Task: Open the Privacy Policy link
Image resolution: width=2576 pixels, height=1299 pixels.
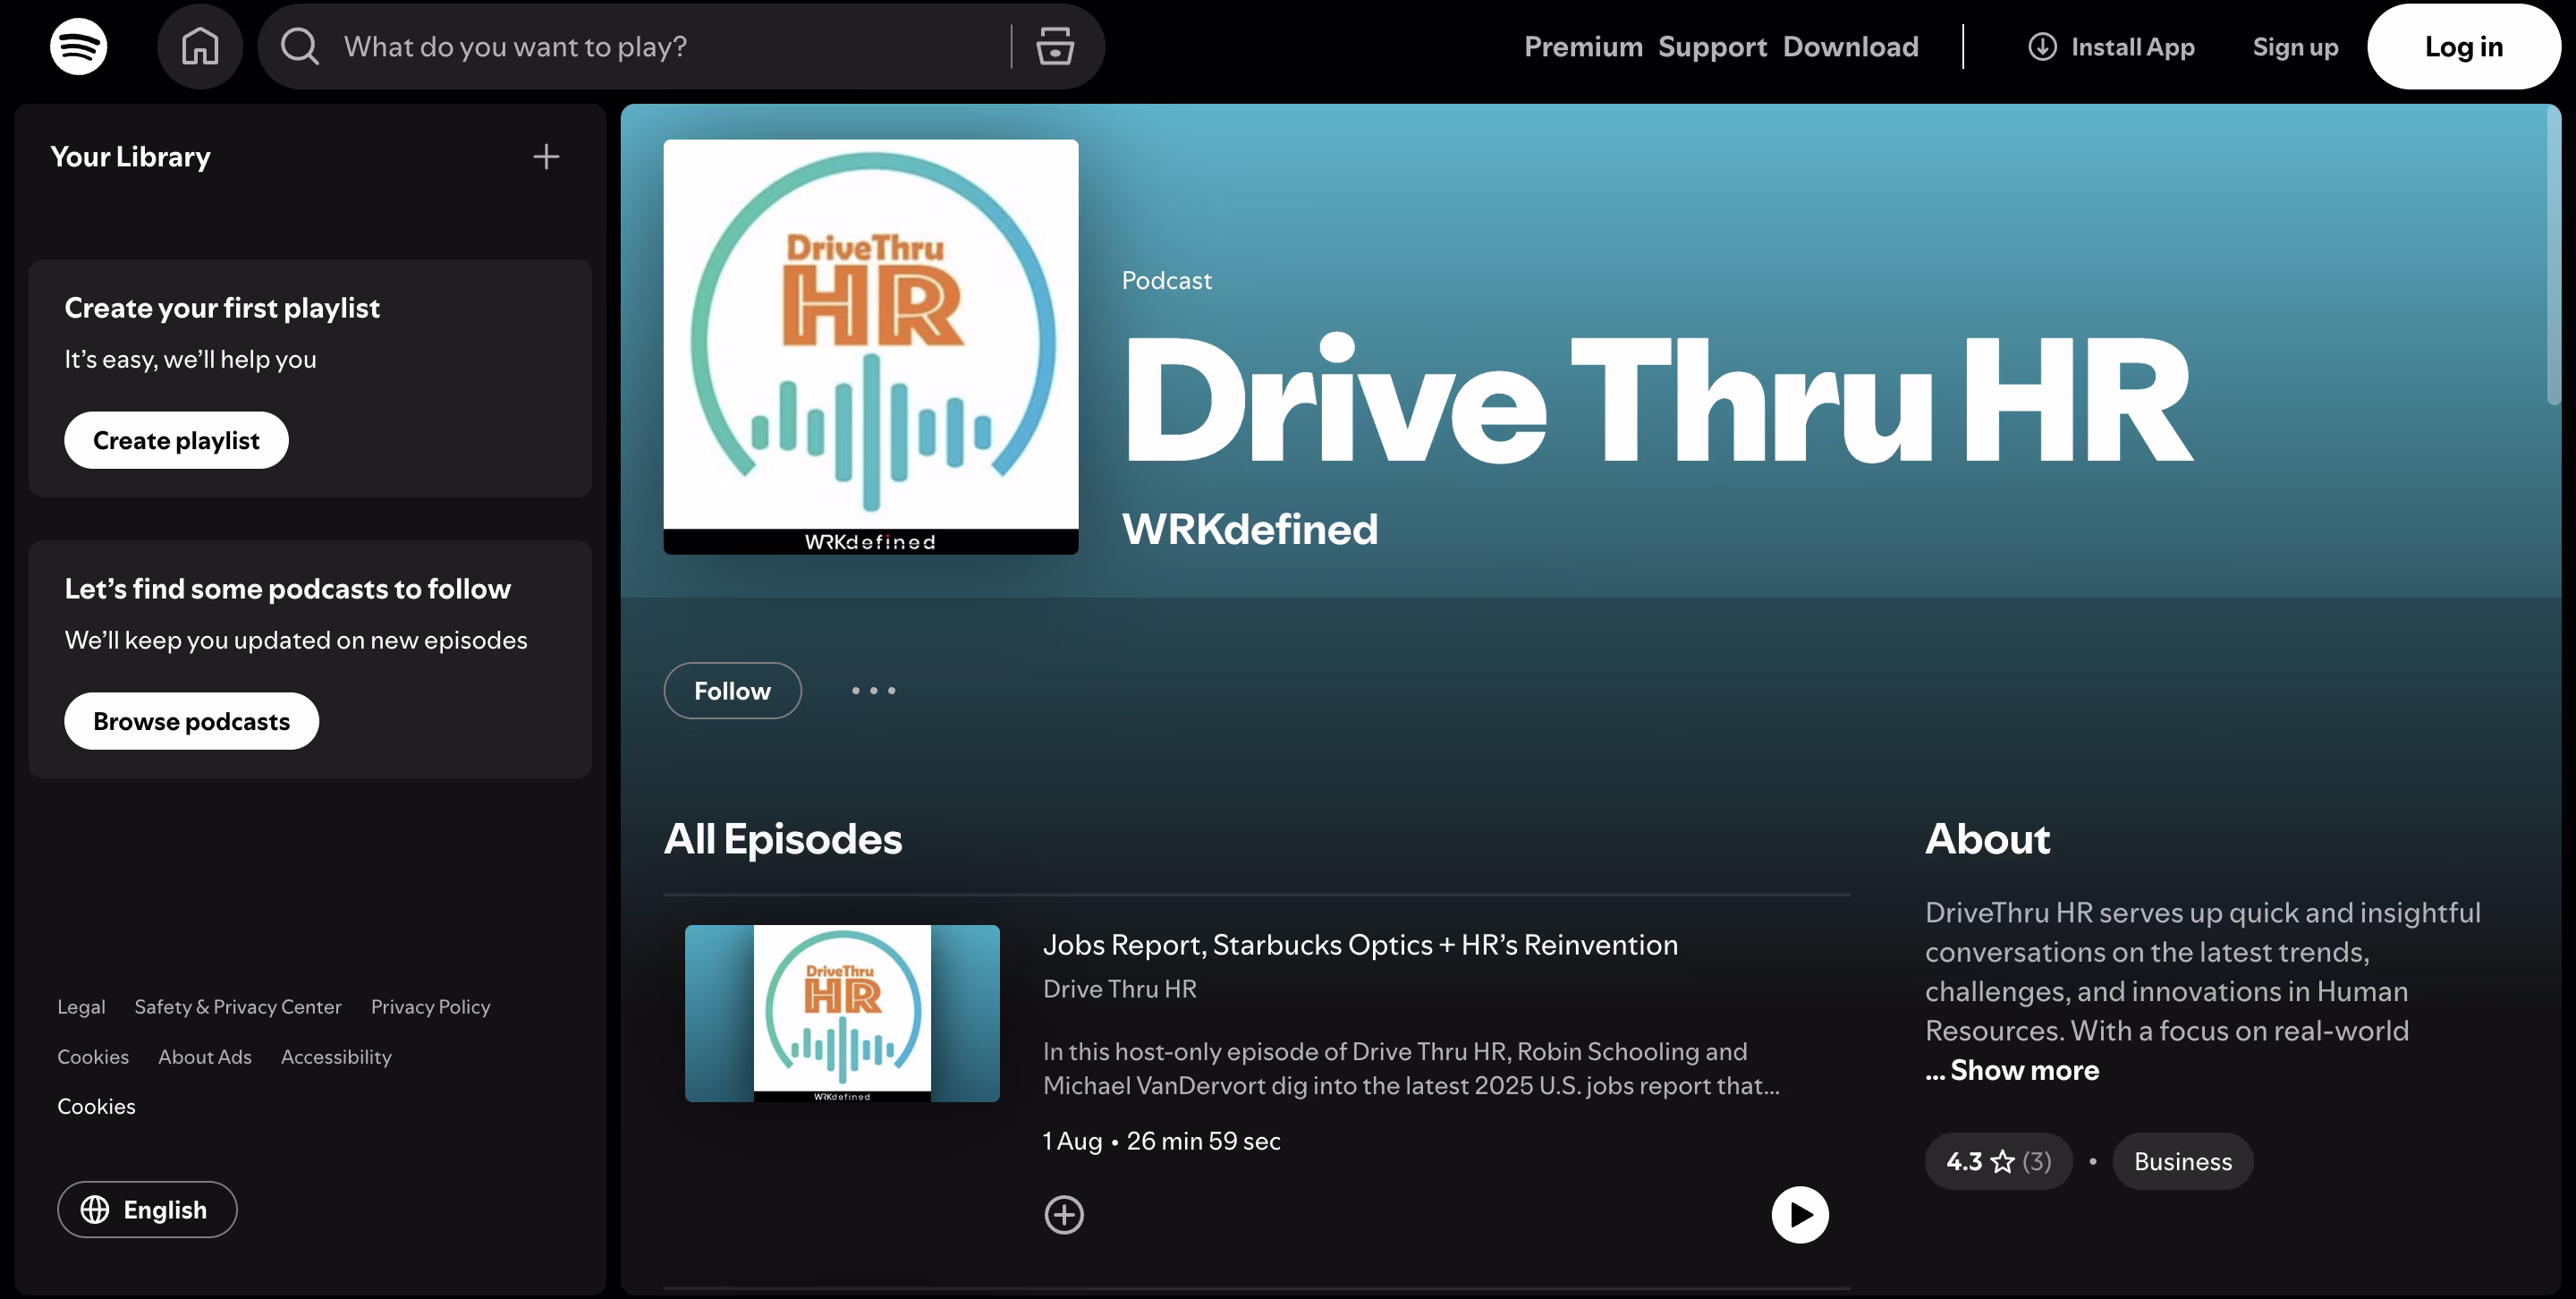Action: click(430, 1007)
